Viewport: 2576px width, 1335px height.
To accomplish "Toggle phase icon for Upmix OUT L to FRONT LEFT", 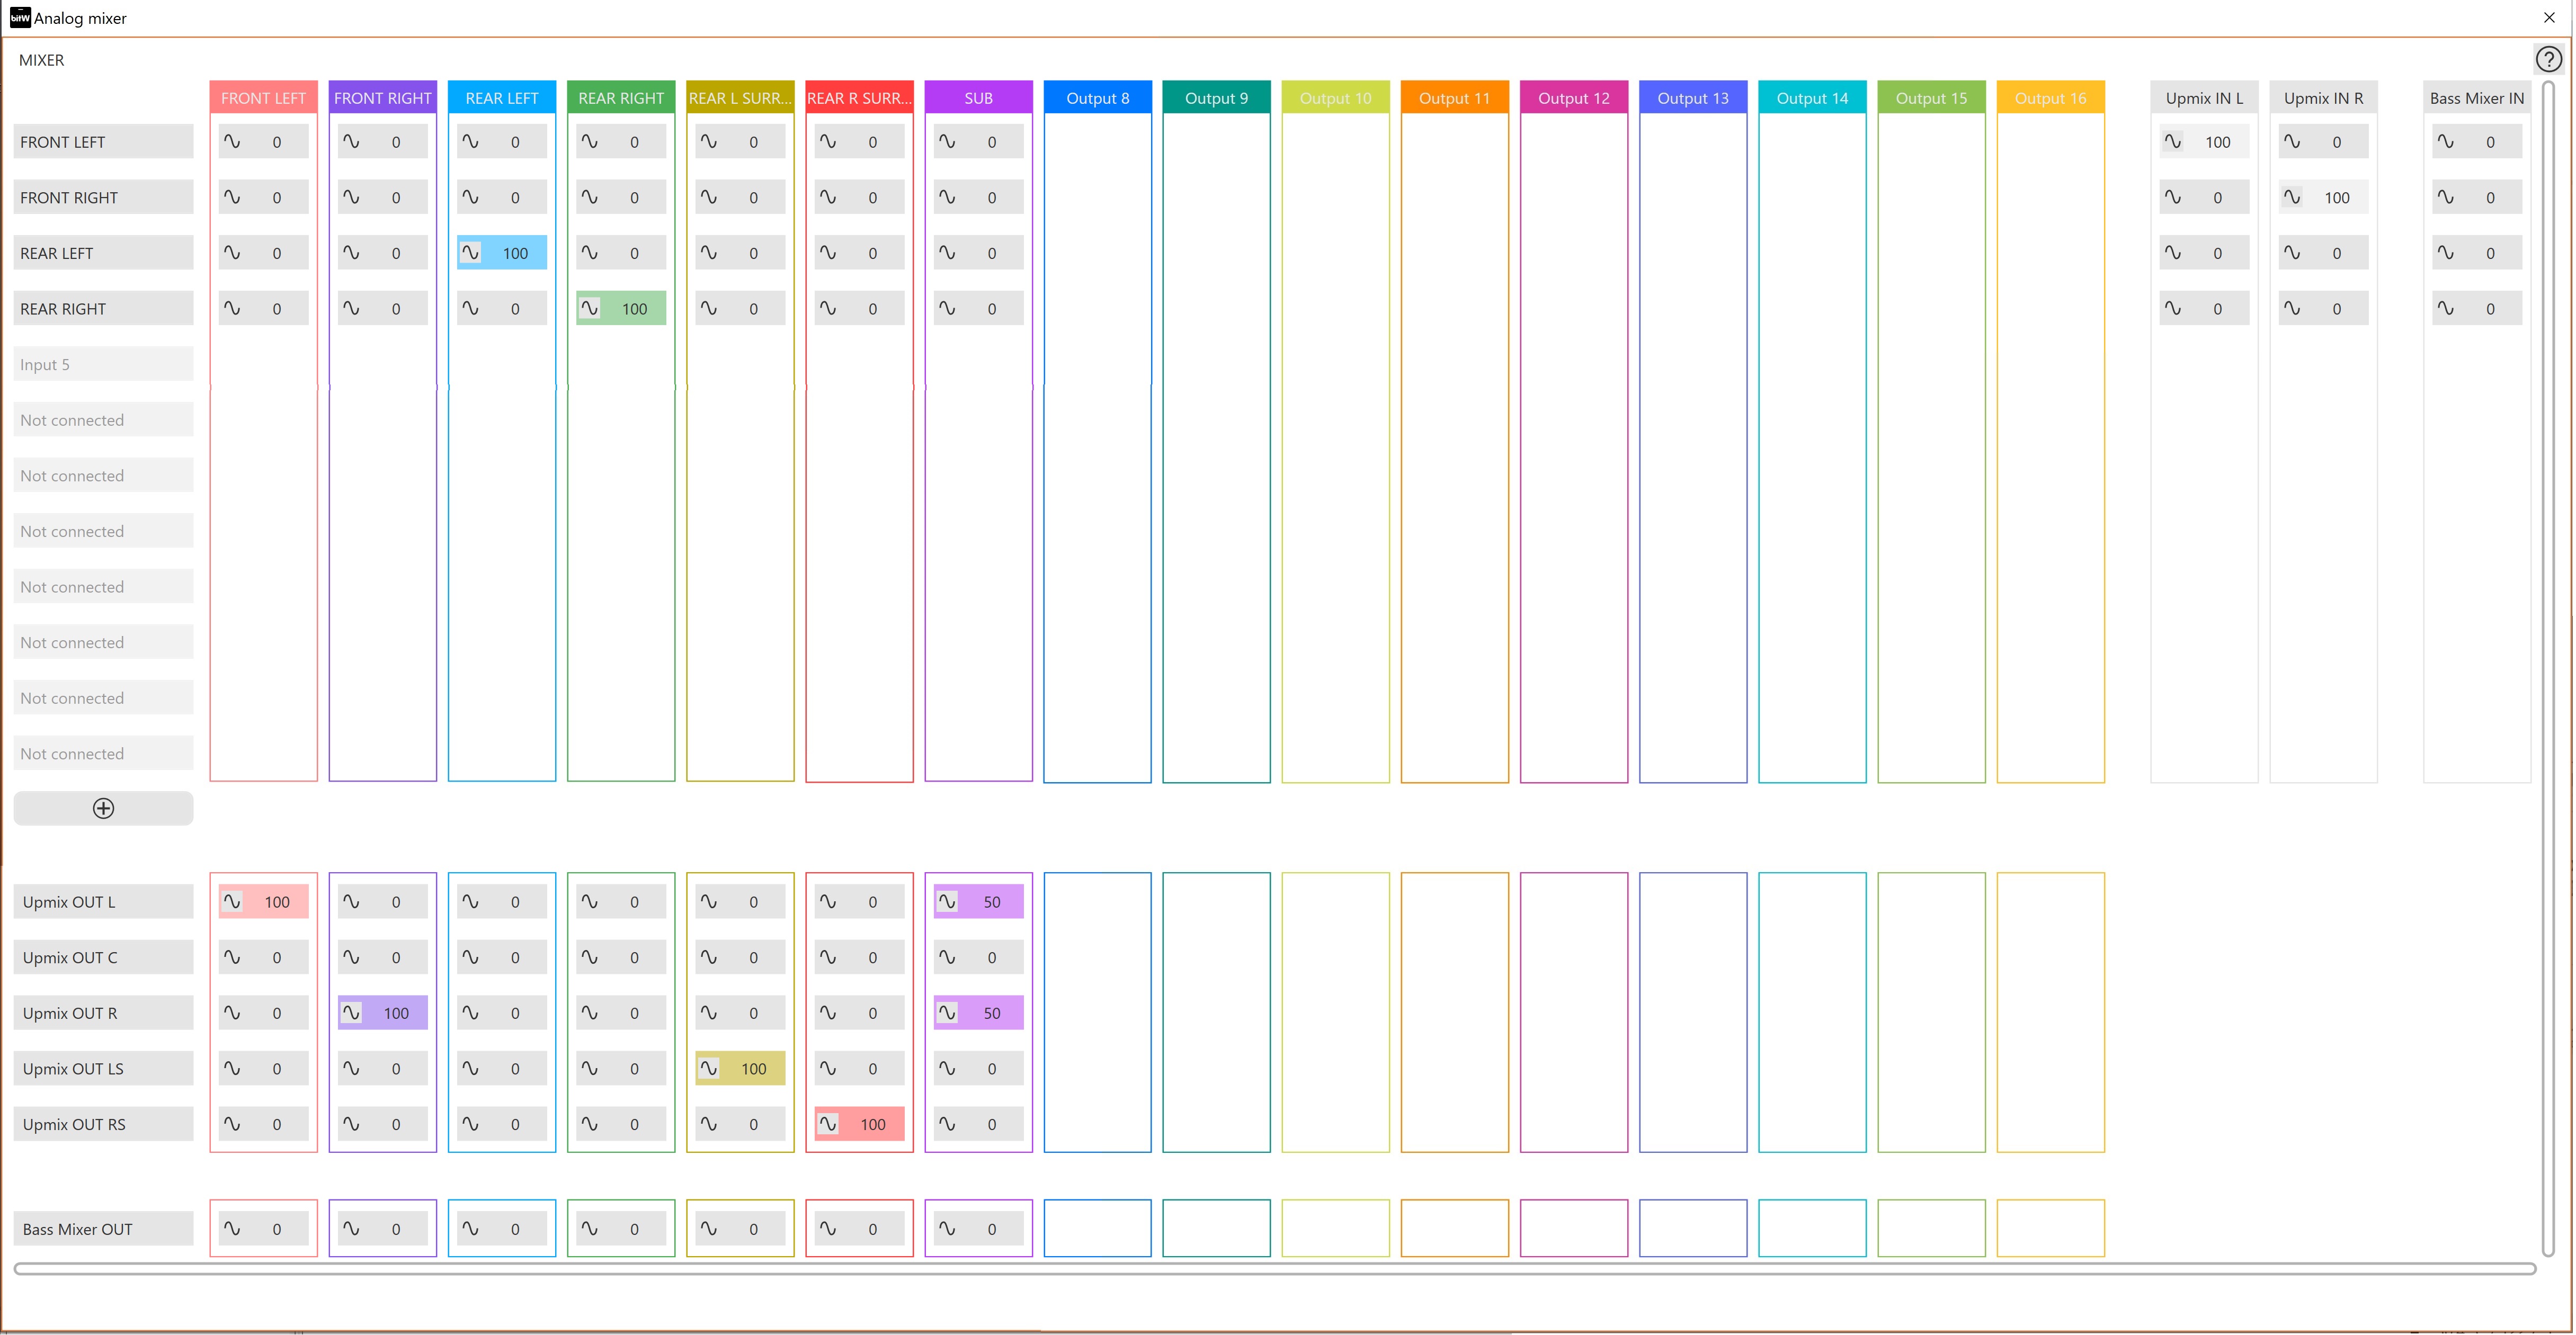I will 232,901.
